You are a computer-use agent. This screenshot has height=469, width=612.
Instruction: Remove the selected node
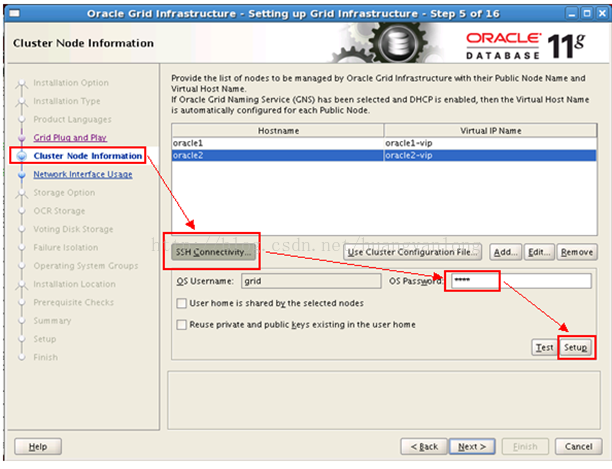coord(577,252)
